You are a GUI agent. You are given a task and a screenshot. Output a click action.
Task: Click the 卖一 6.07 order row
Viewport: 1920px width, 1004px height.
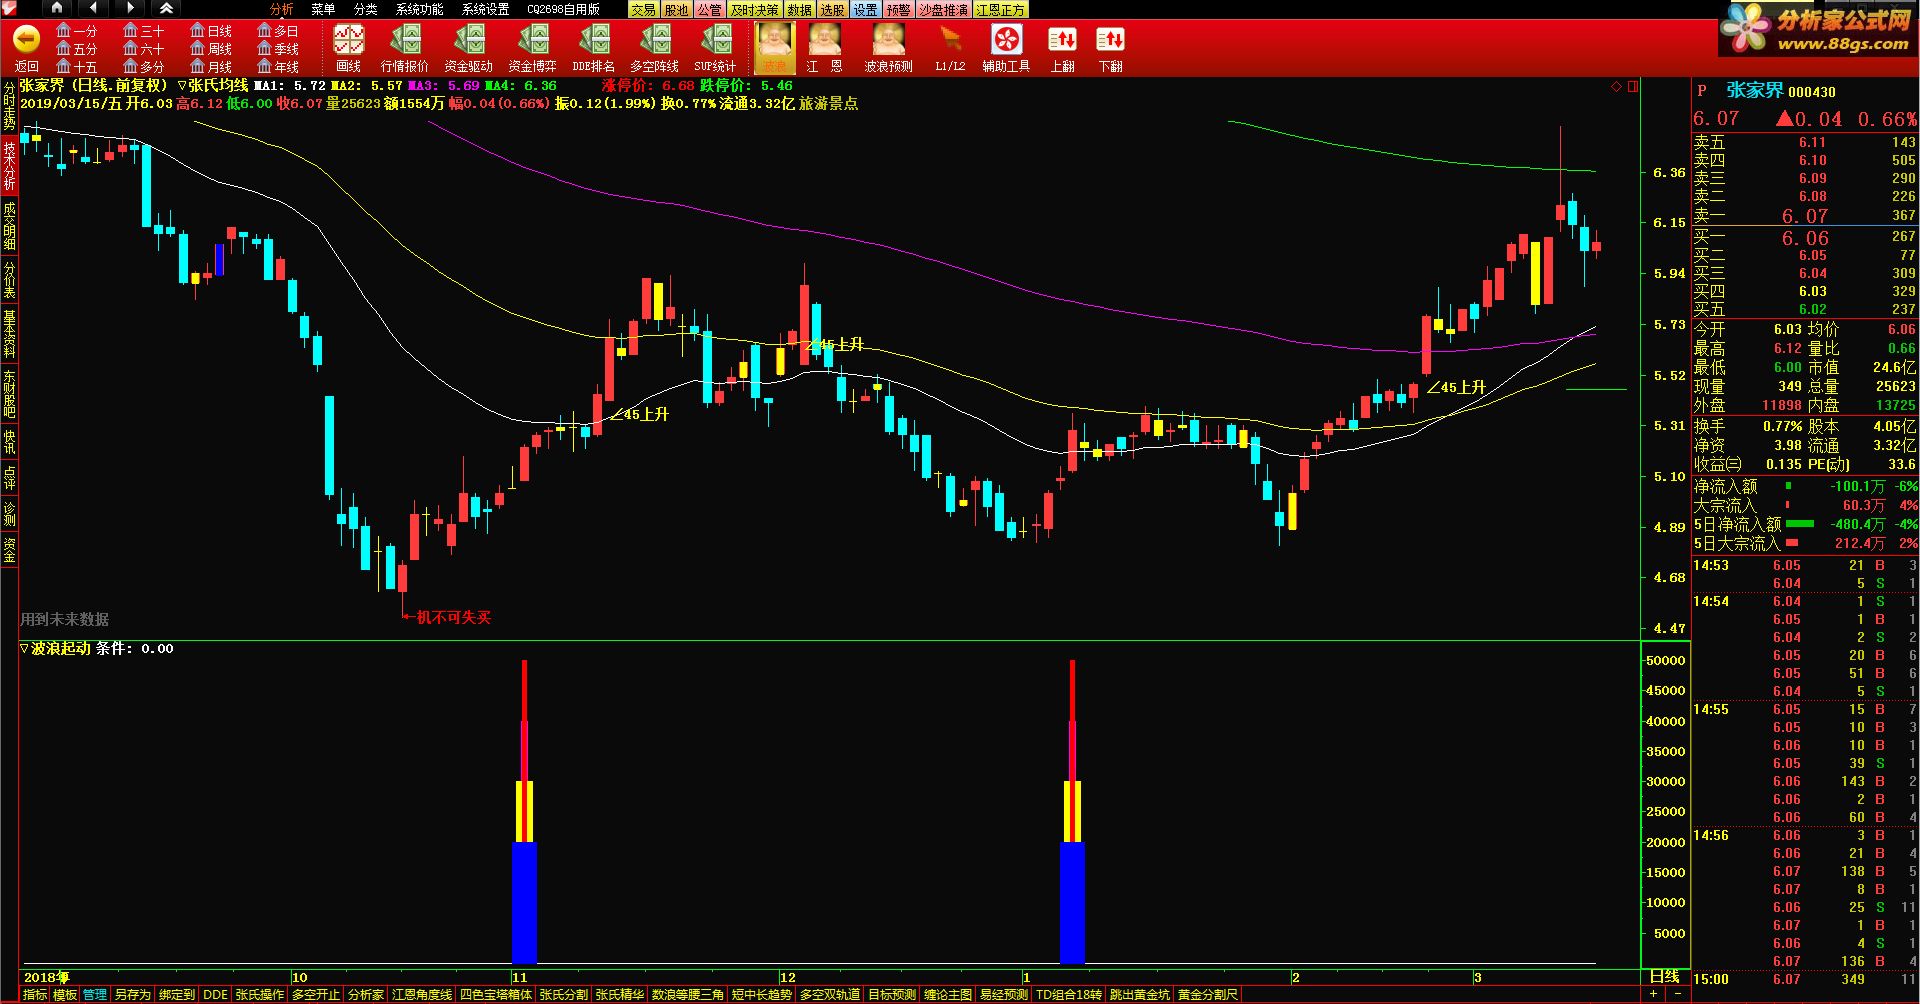coord(1804,216)
